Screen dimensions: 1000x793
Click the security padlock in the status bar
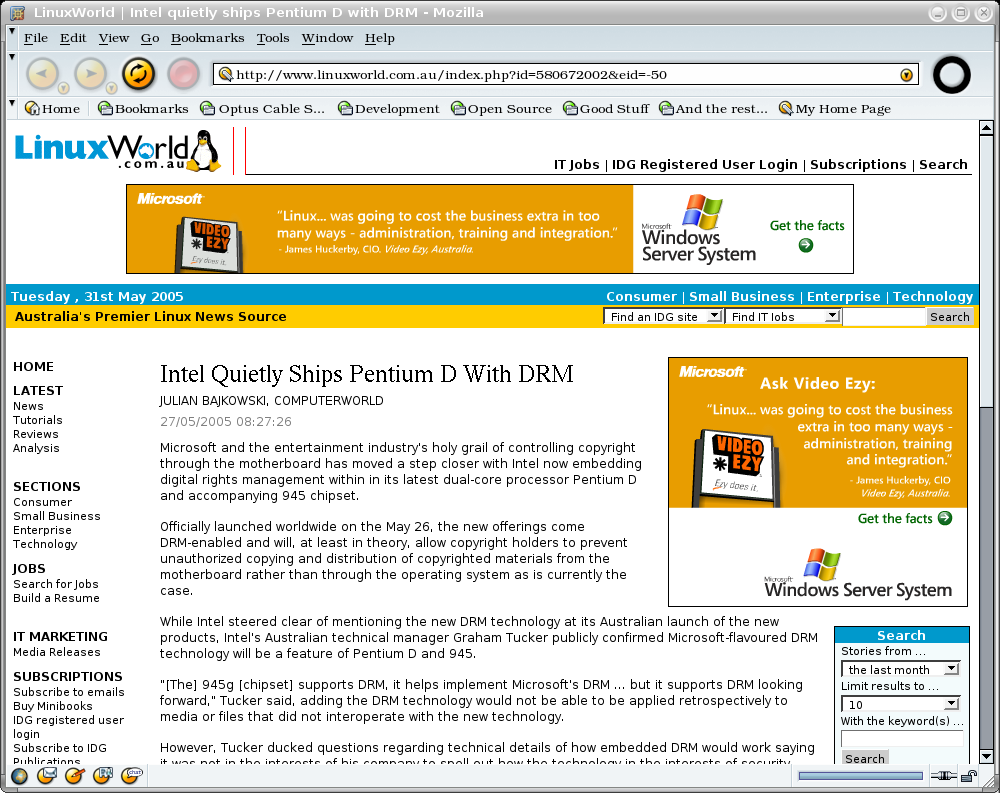pos(968,777)
